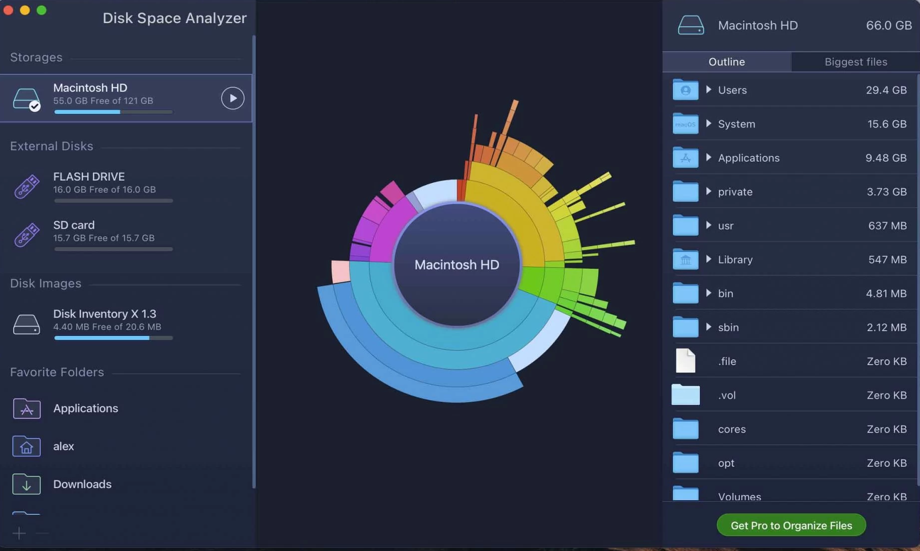Select the 'SD card' label
This screenshot has width=920, height=551.
[x=73, y=225]
